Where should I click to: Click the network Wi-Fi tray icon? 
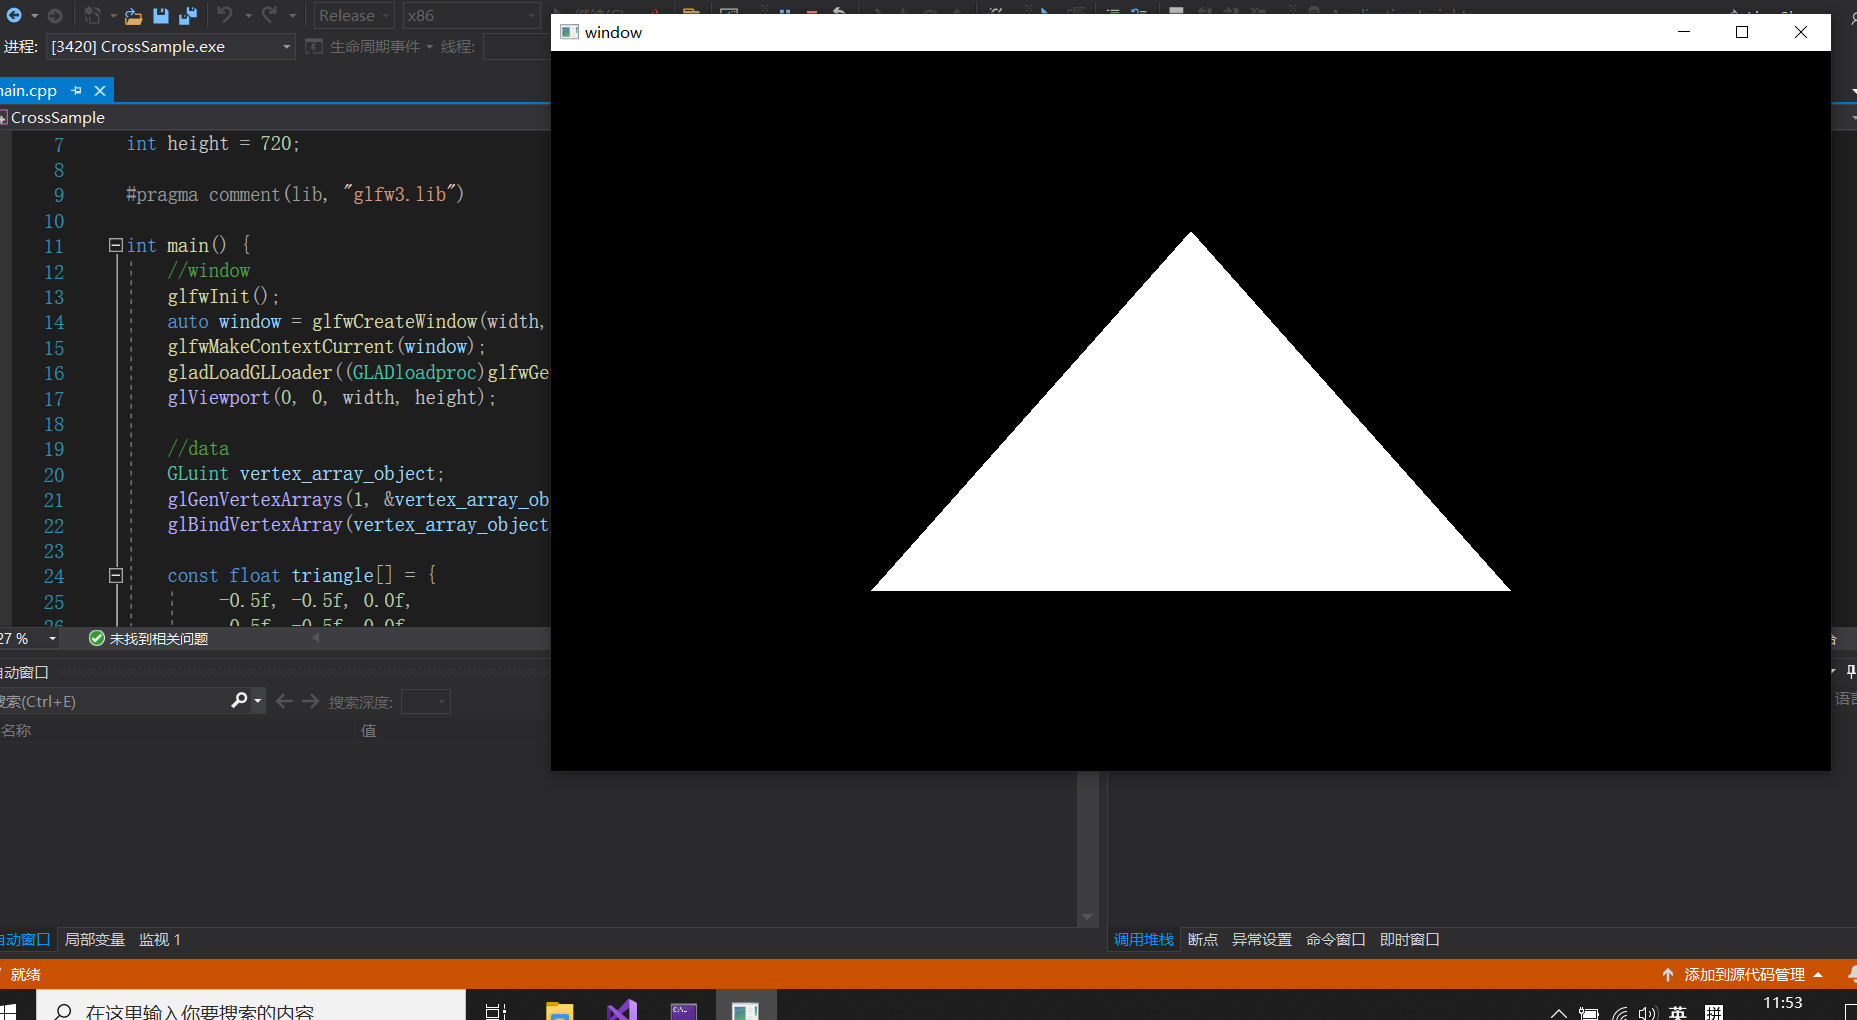click(1619, 1013)
